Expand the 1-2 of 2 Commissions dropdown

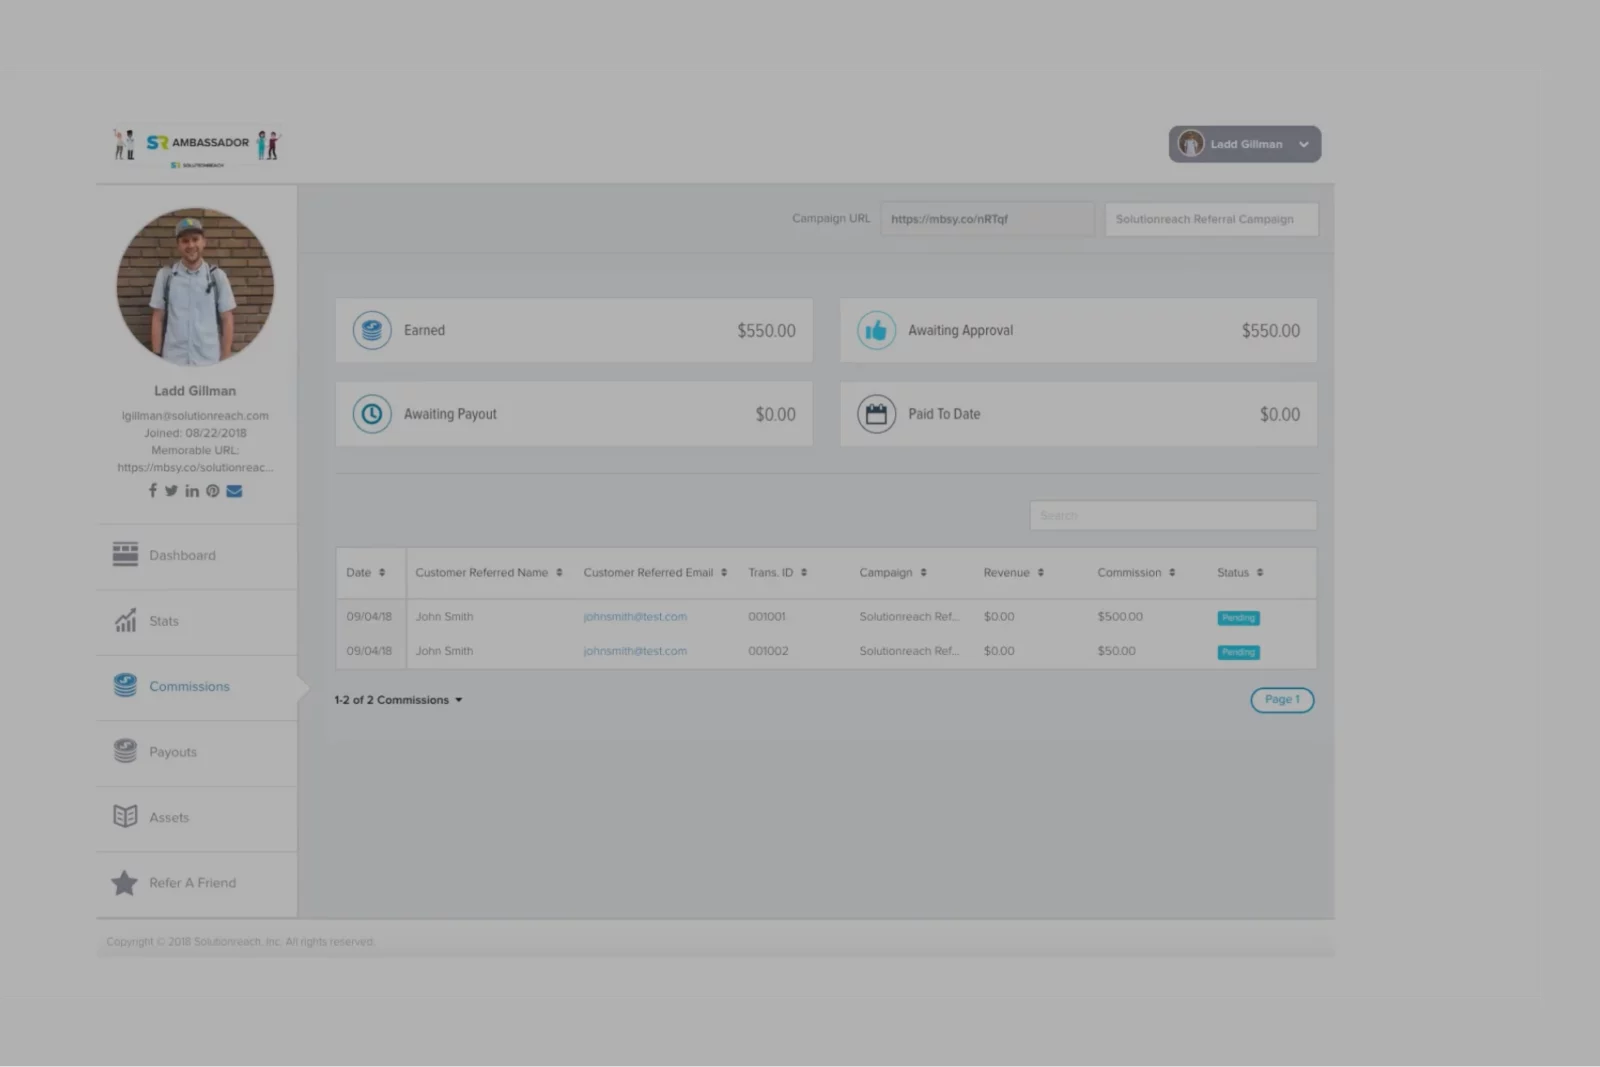(399, 700)
